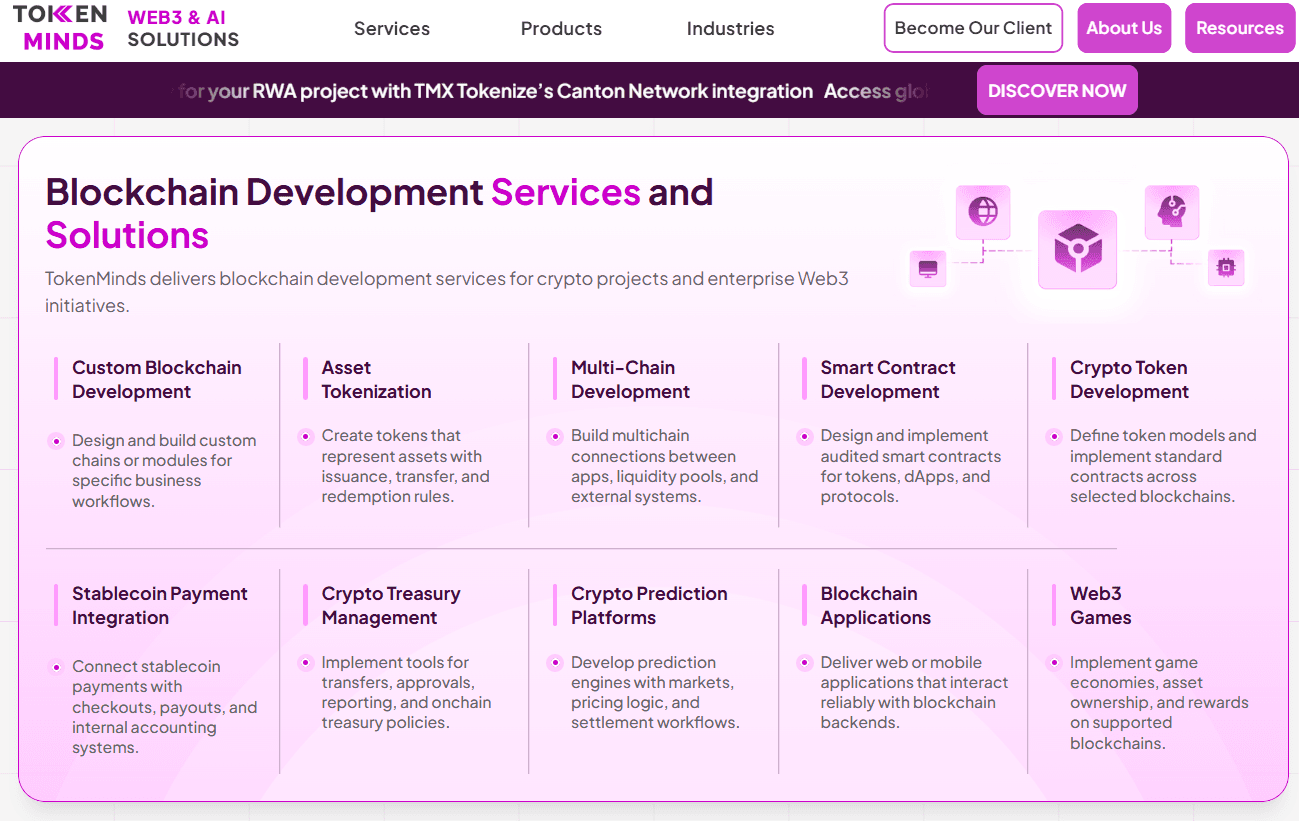Viewport: 1299px width, 821px height.
Task: Click the TokenMinds logo
Action: (x=60, y=28)
